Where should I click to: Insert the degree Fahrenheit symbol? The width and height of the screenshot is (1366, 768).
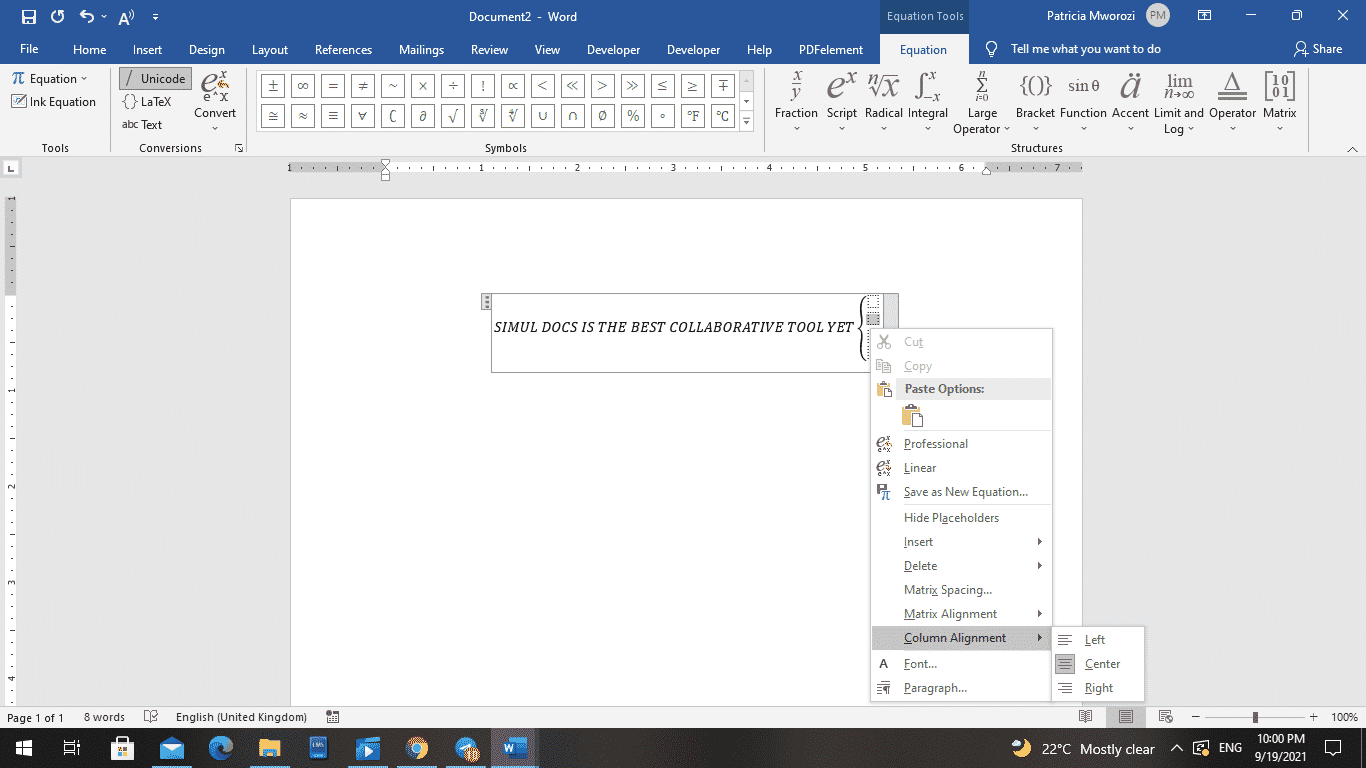pos(692,116)
